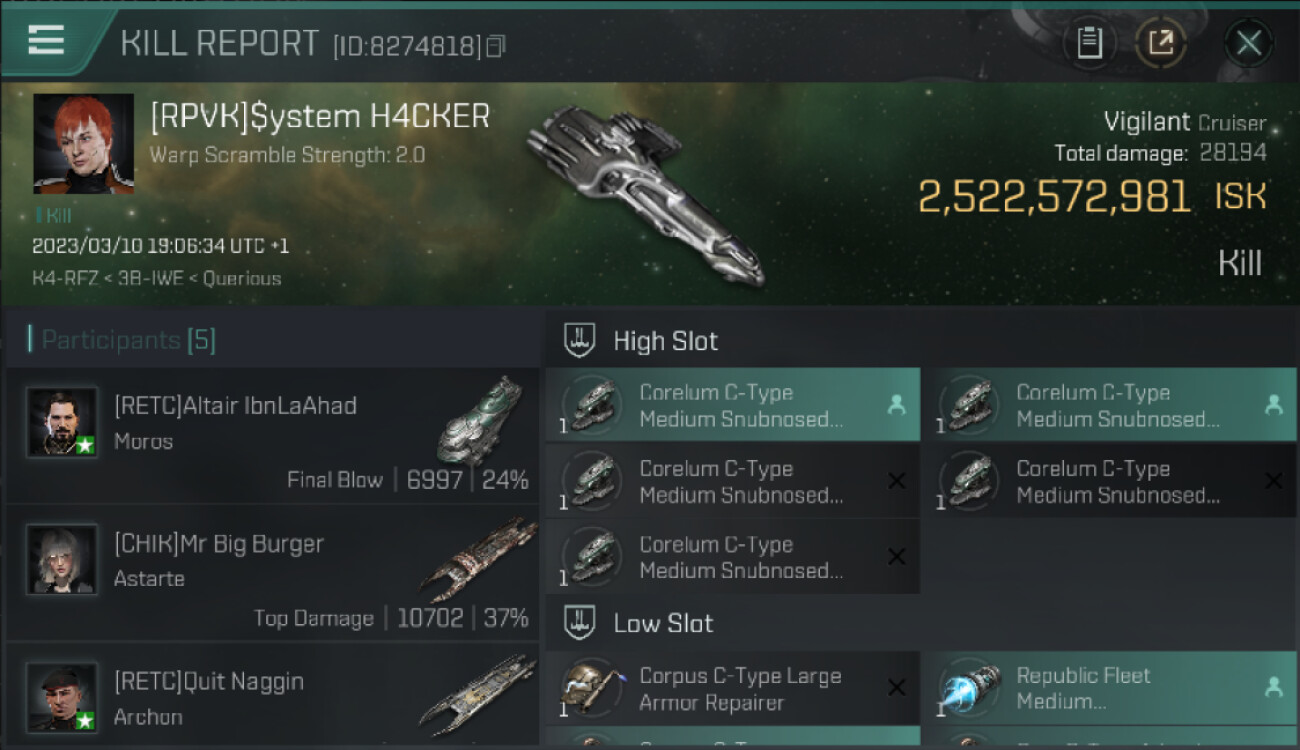The width and height of the screenshot is (1300, 750).
Task: Click the High Slot section icon
Action: click(580, 341)
